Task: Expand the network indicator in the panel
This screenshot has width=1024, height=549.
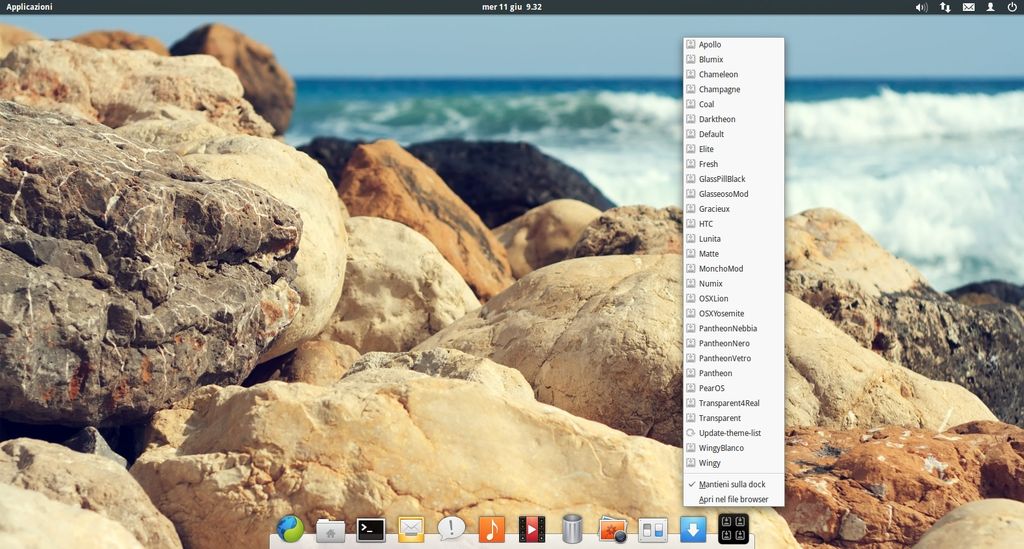Action: coord(945,7)
